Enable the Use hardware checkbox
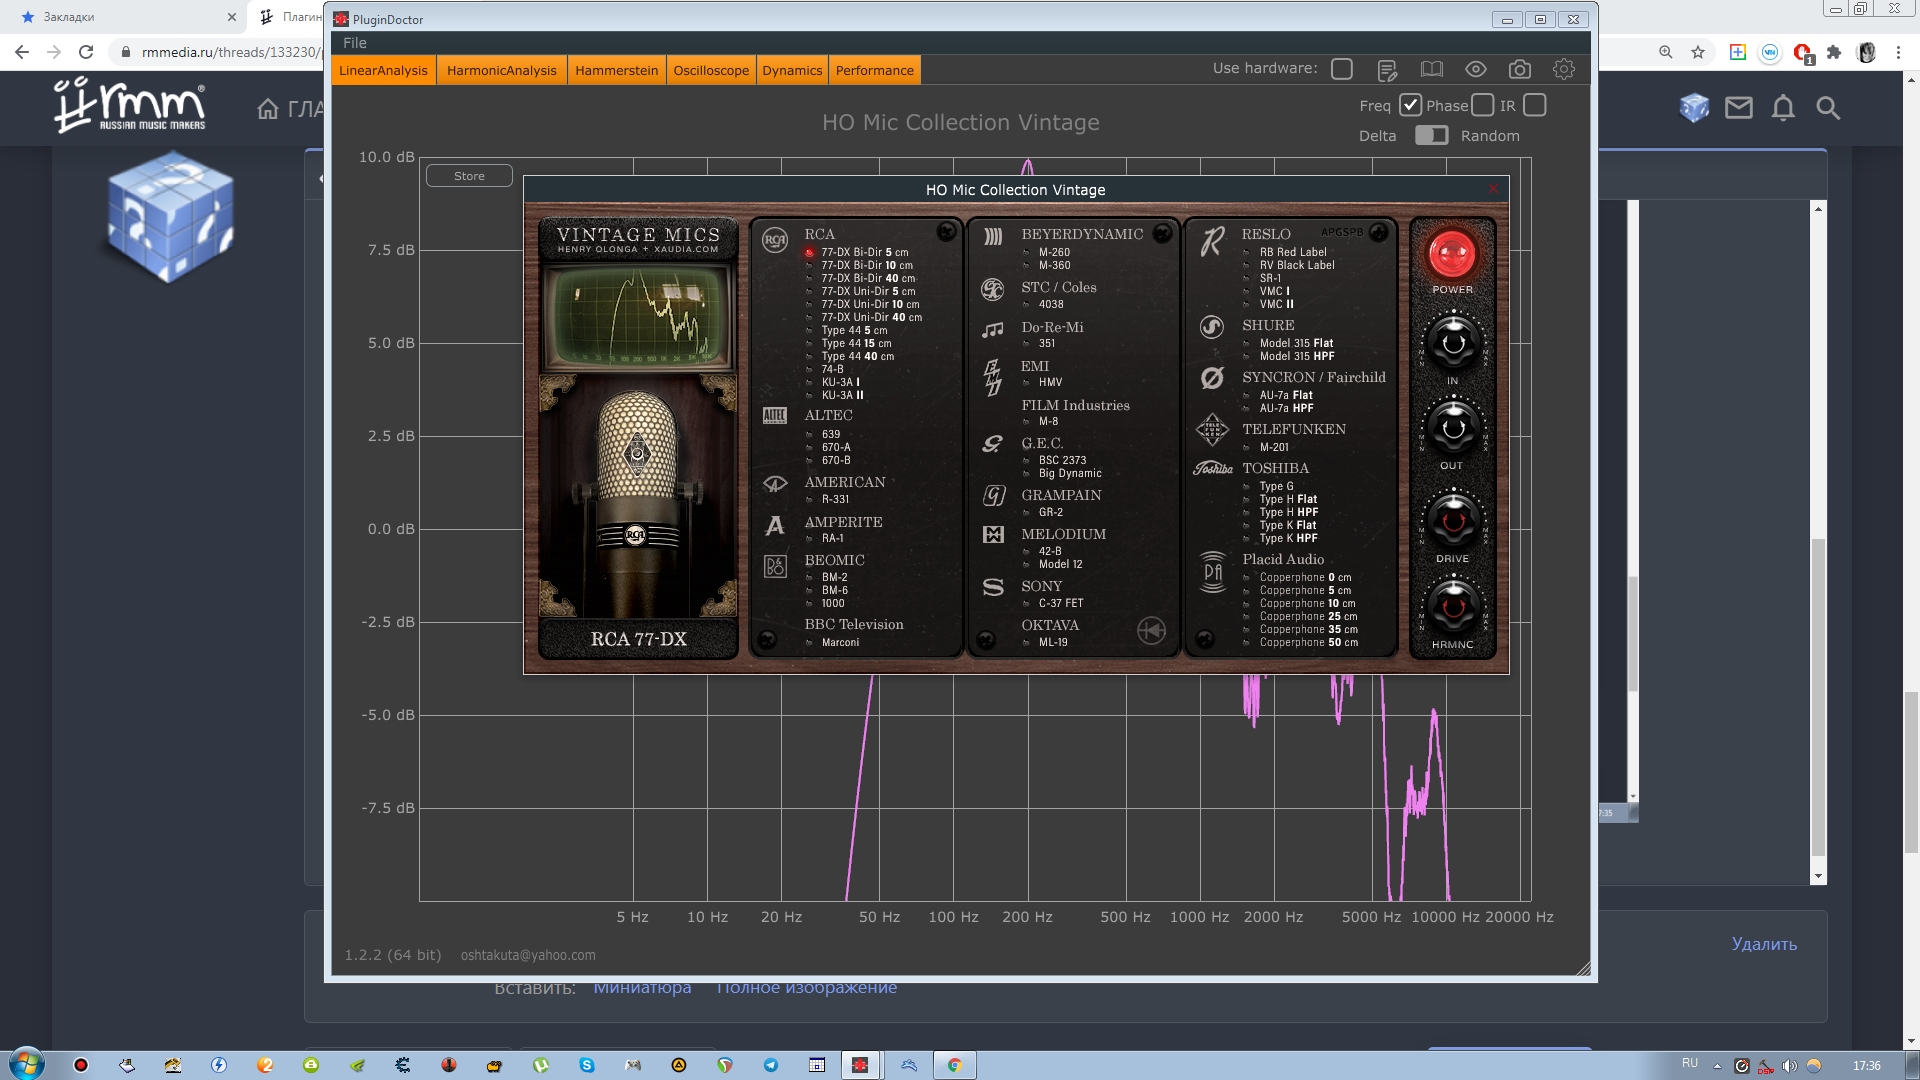The height and width of the screenshot is (1080, 1920). click(x=1342, y=69)
